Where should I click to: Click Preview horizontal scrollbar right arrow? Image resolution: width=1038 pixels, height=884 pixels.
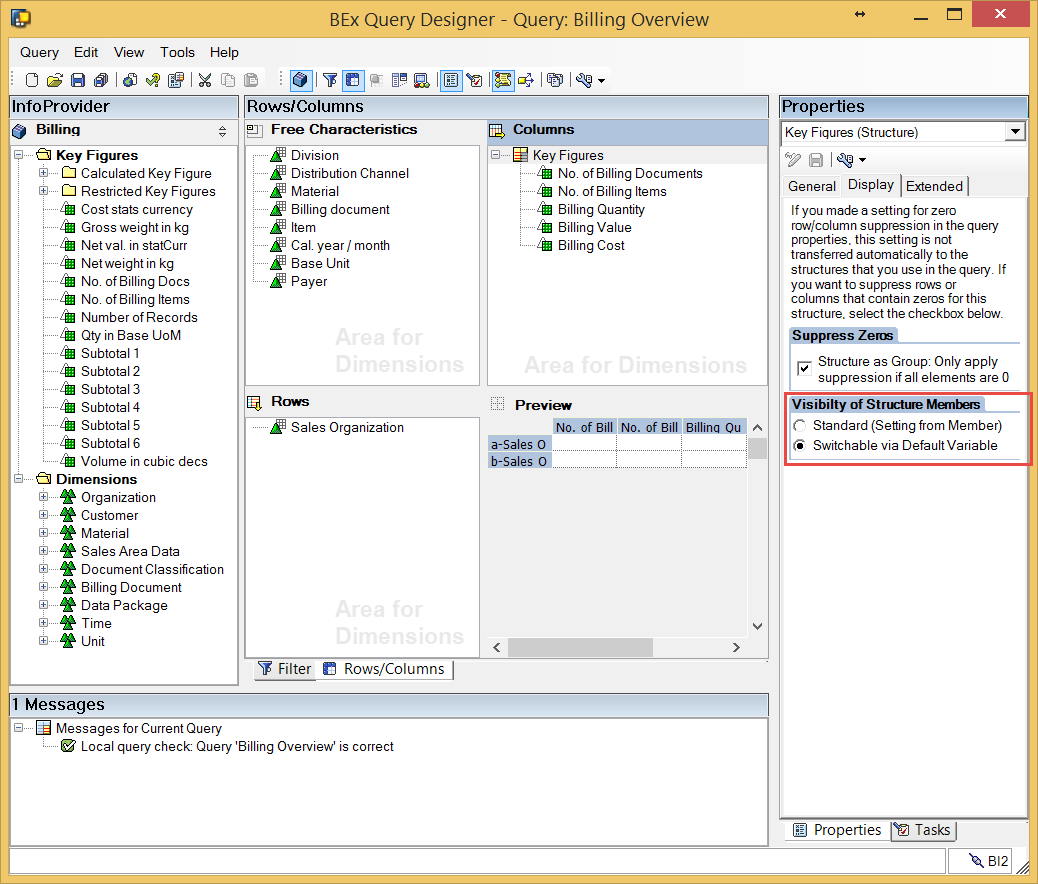pyautogui.click(x=736, y=648)
